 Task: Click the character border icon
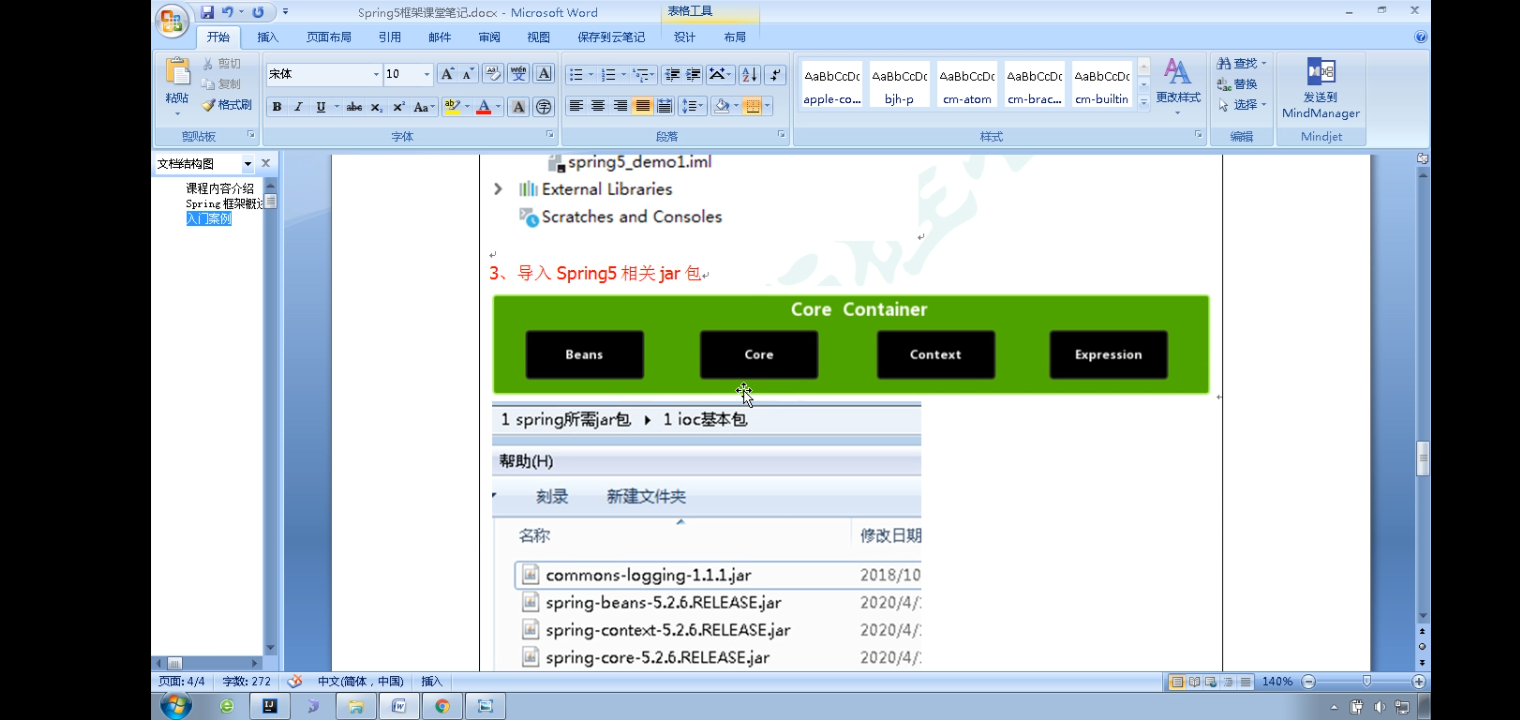tap(544, 74)
